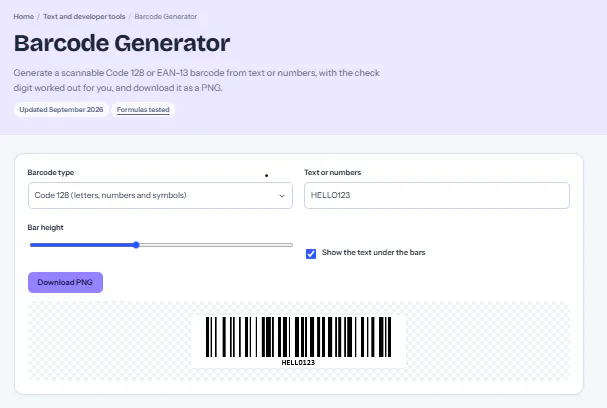Image resolution: width=607 pixels, height=408 pixels.
Task: Click the unfilled part of Bar height track
Action: click(x=216, y=245)
